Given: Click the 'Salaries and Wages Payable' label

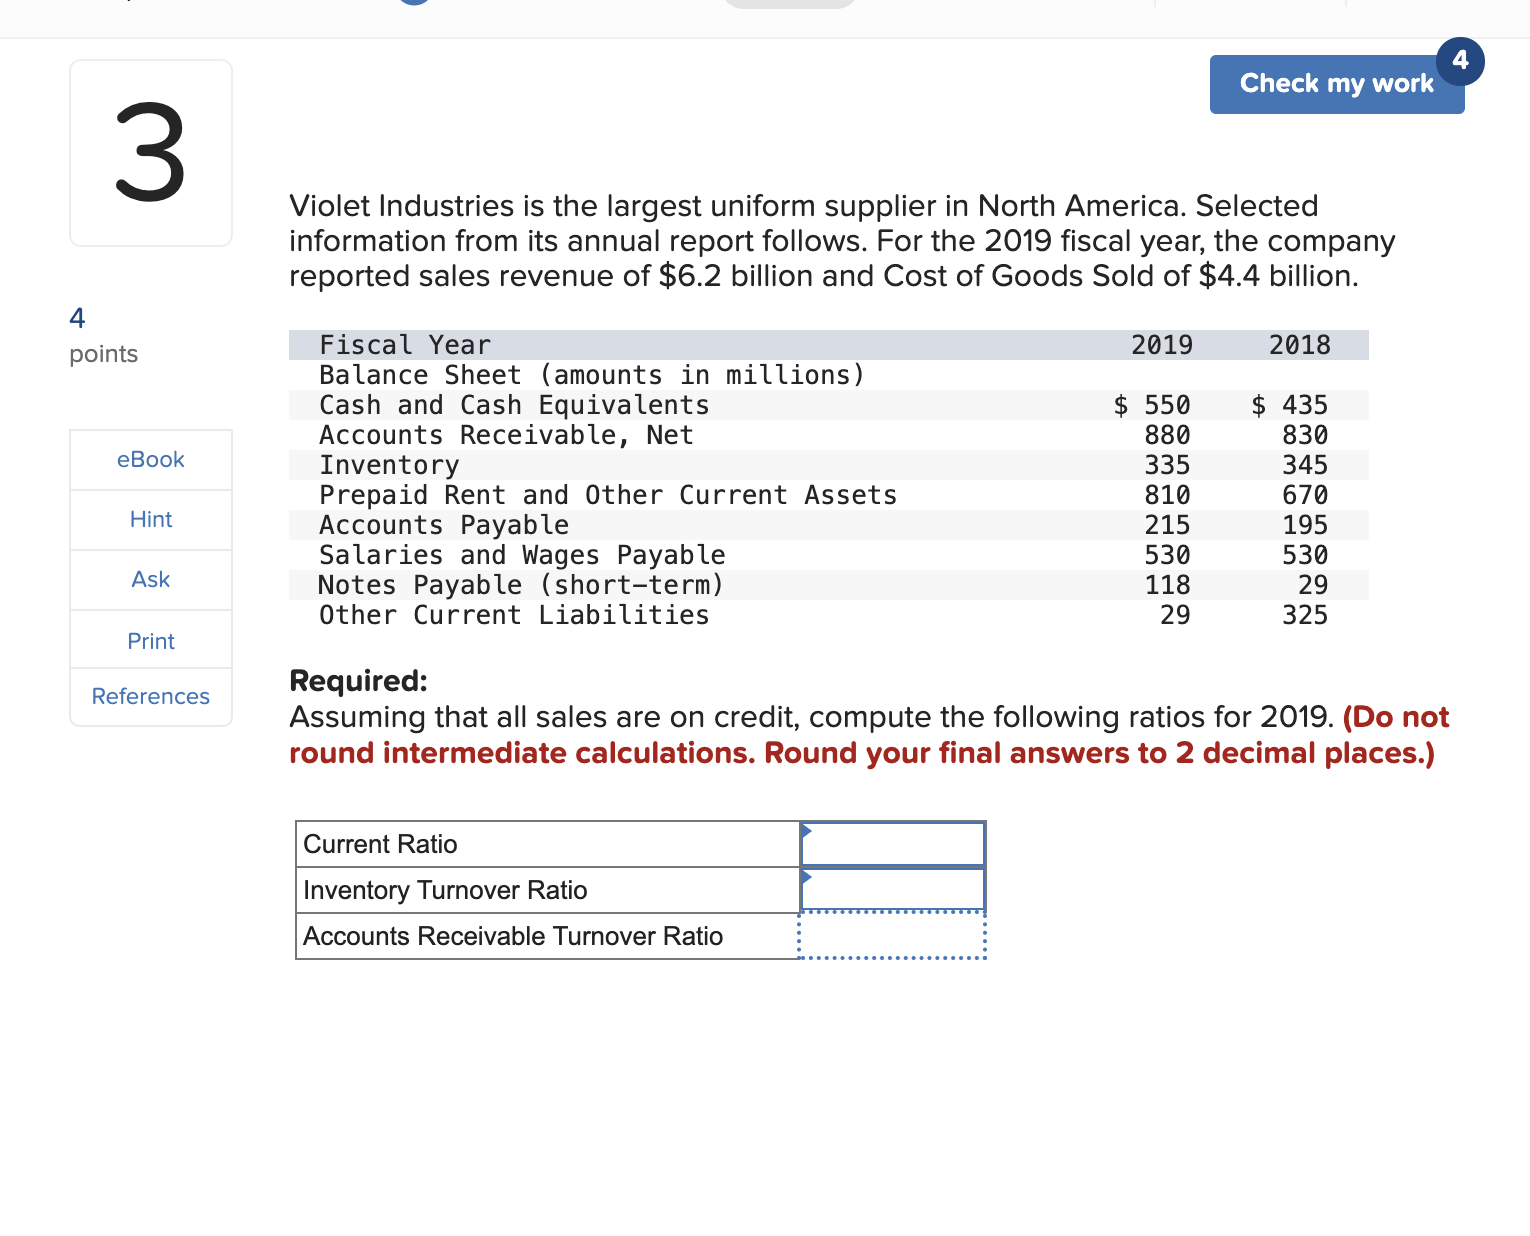Looking at the screenshot, I should (x=522, y=555).
